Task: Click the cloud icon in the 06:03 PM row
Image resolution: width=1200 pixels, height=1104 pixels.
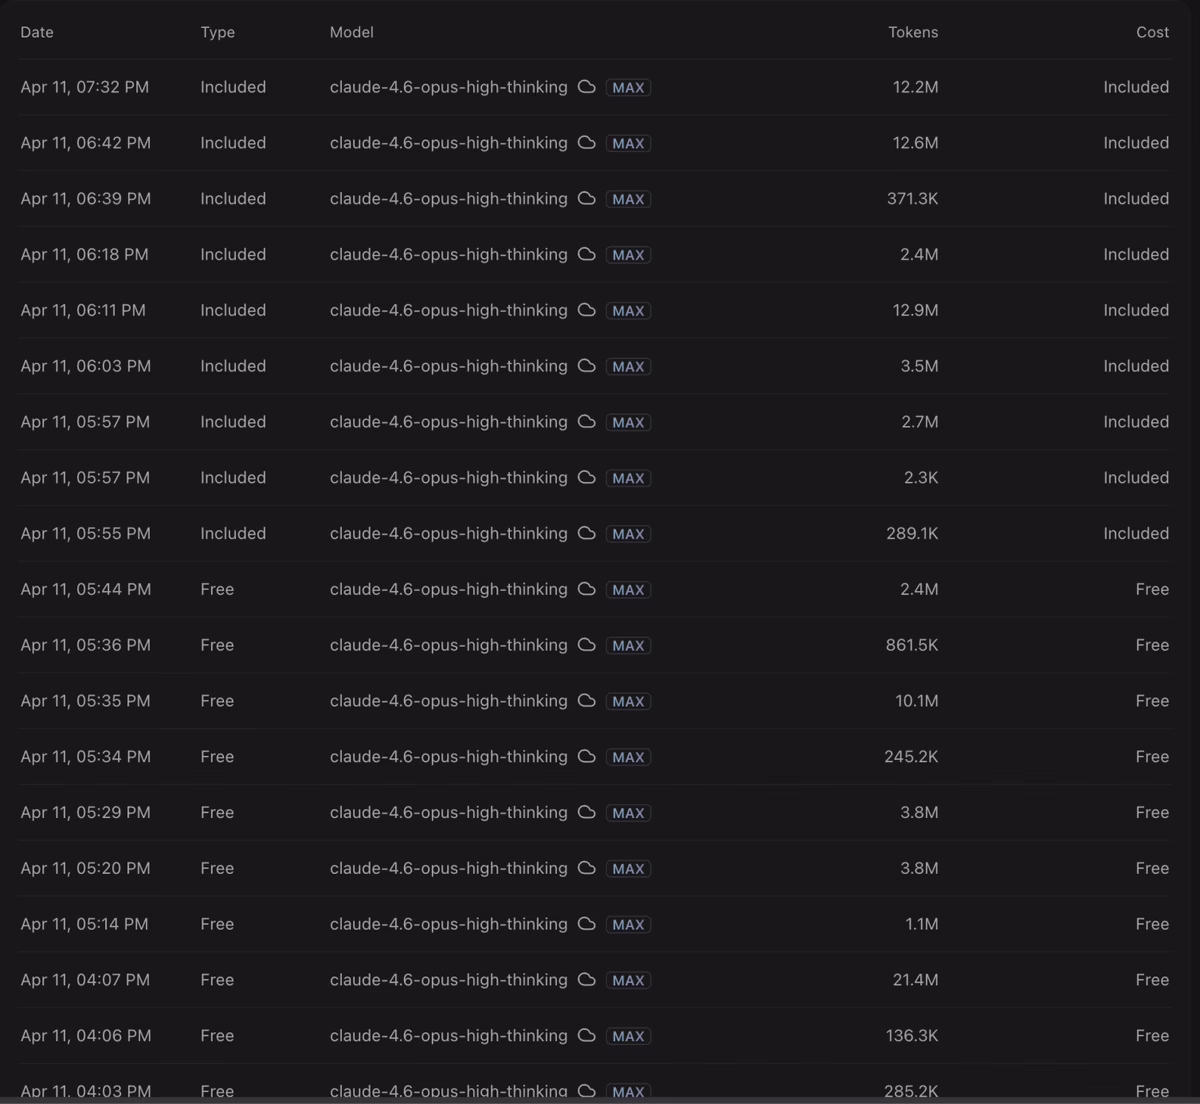Action: point(587,366)
